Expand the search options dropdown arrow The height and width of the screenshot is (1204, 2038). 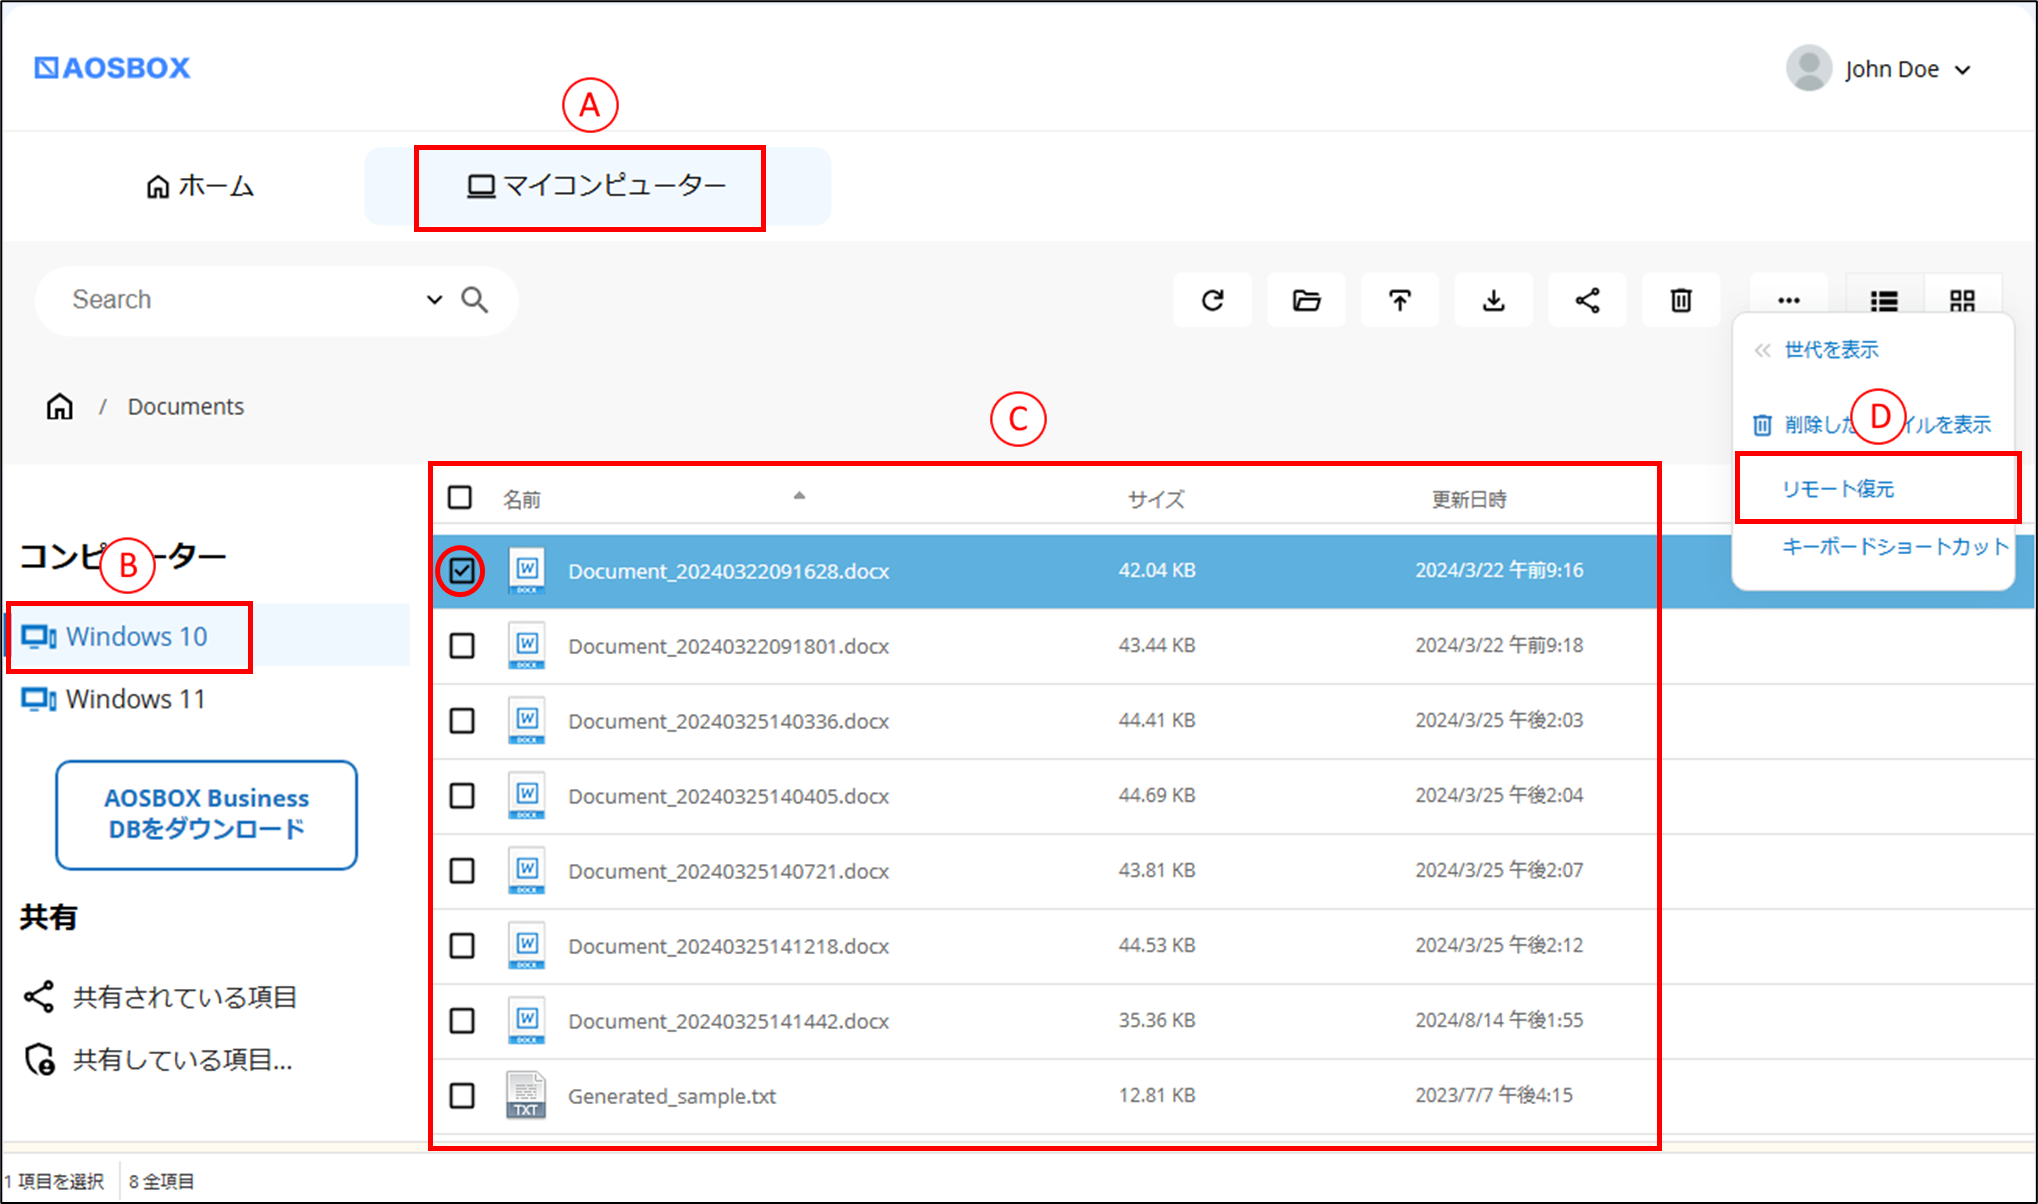click(434, 299)
